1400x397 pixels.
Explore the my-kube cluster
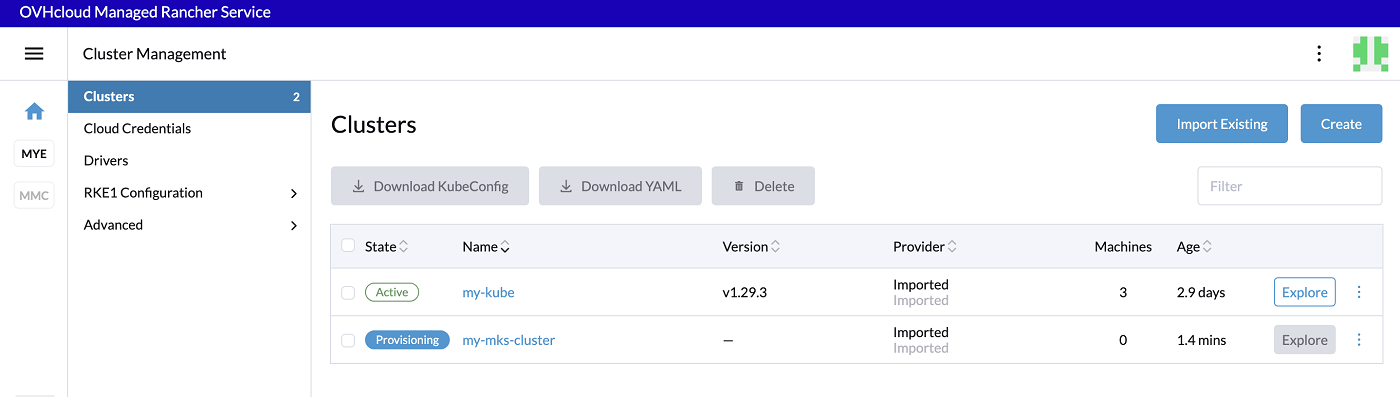click(1305, 292)
